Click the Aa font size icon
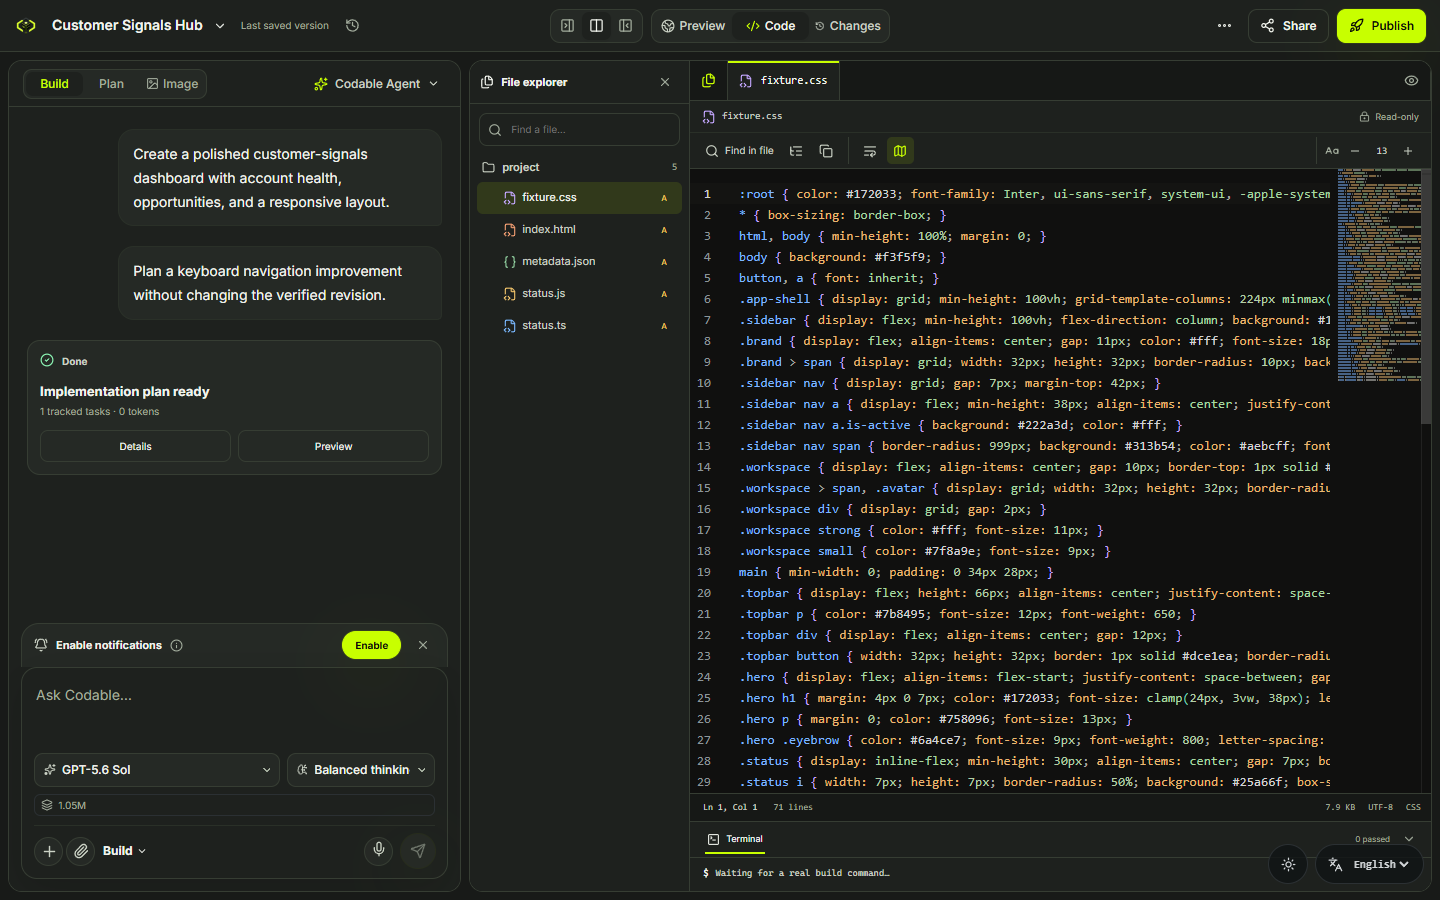Image resolution: width=1440 pixels, height=900 pixels. [1332, 151]
